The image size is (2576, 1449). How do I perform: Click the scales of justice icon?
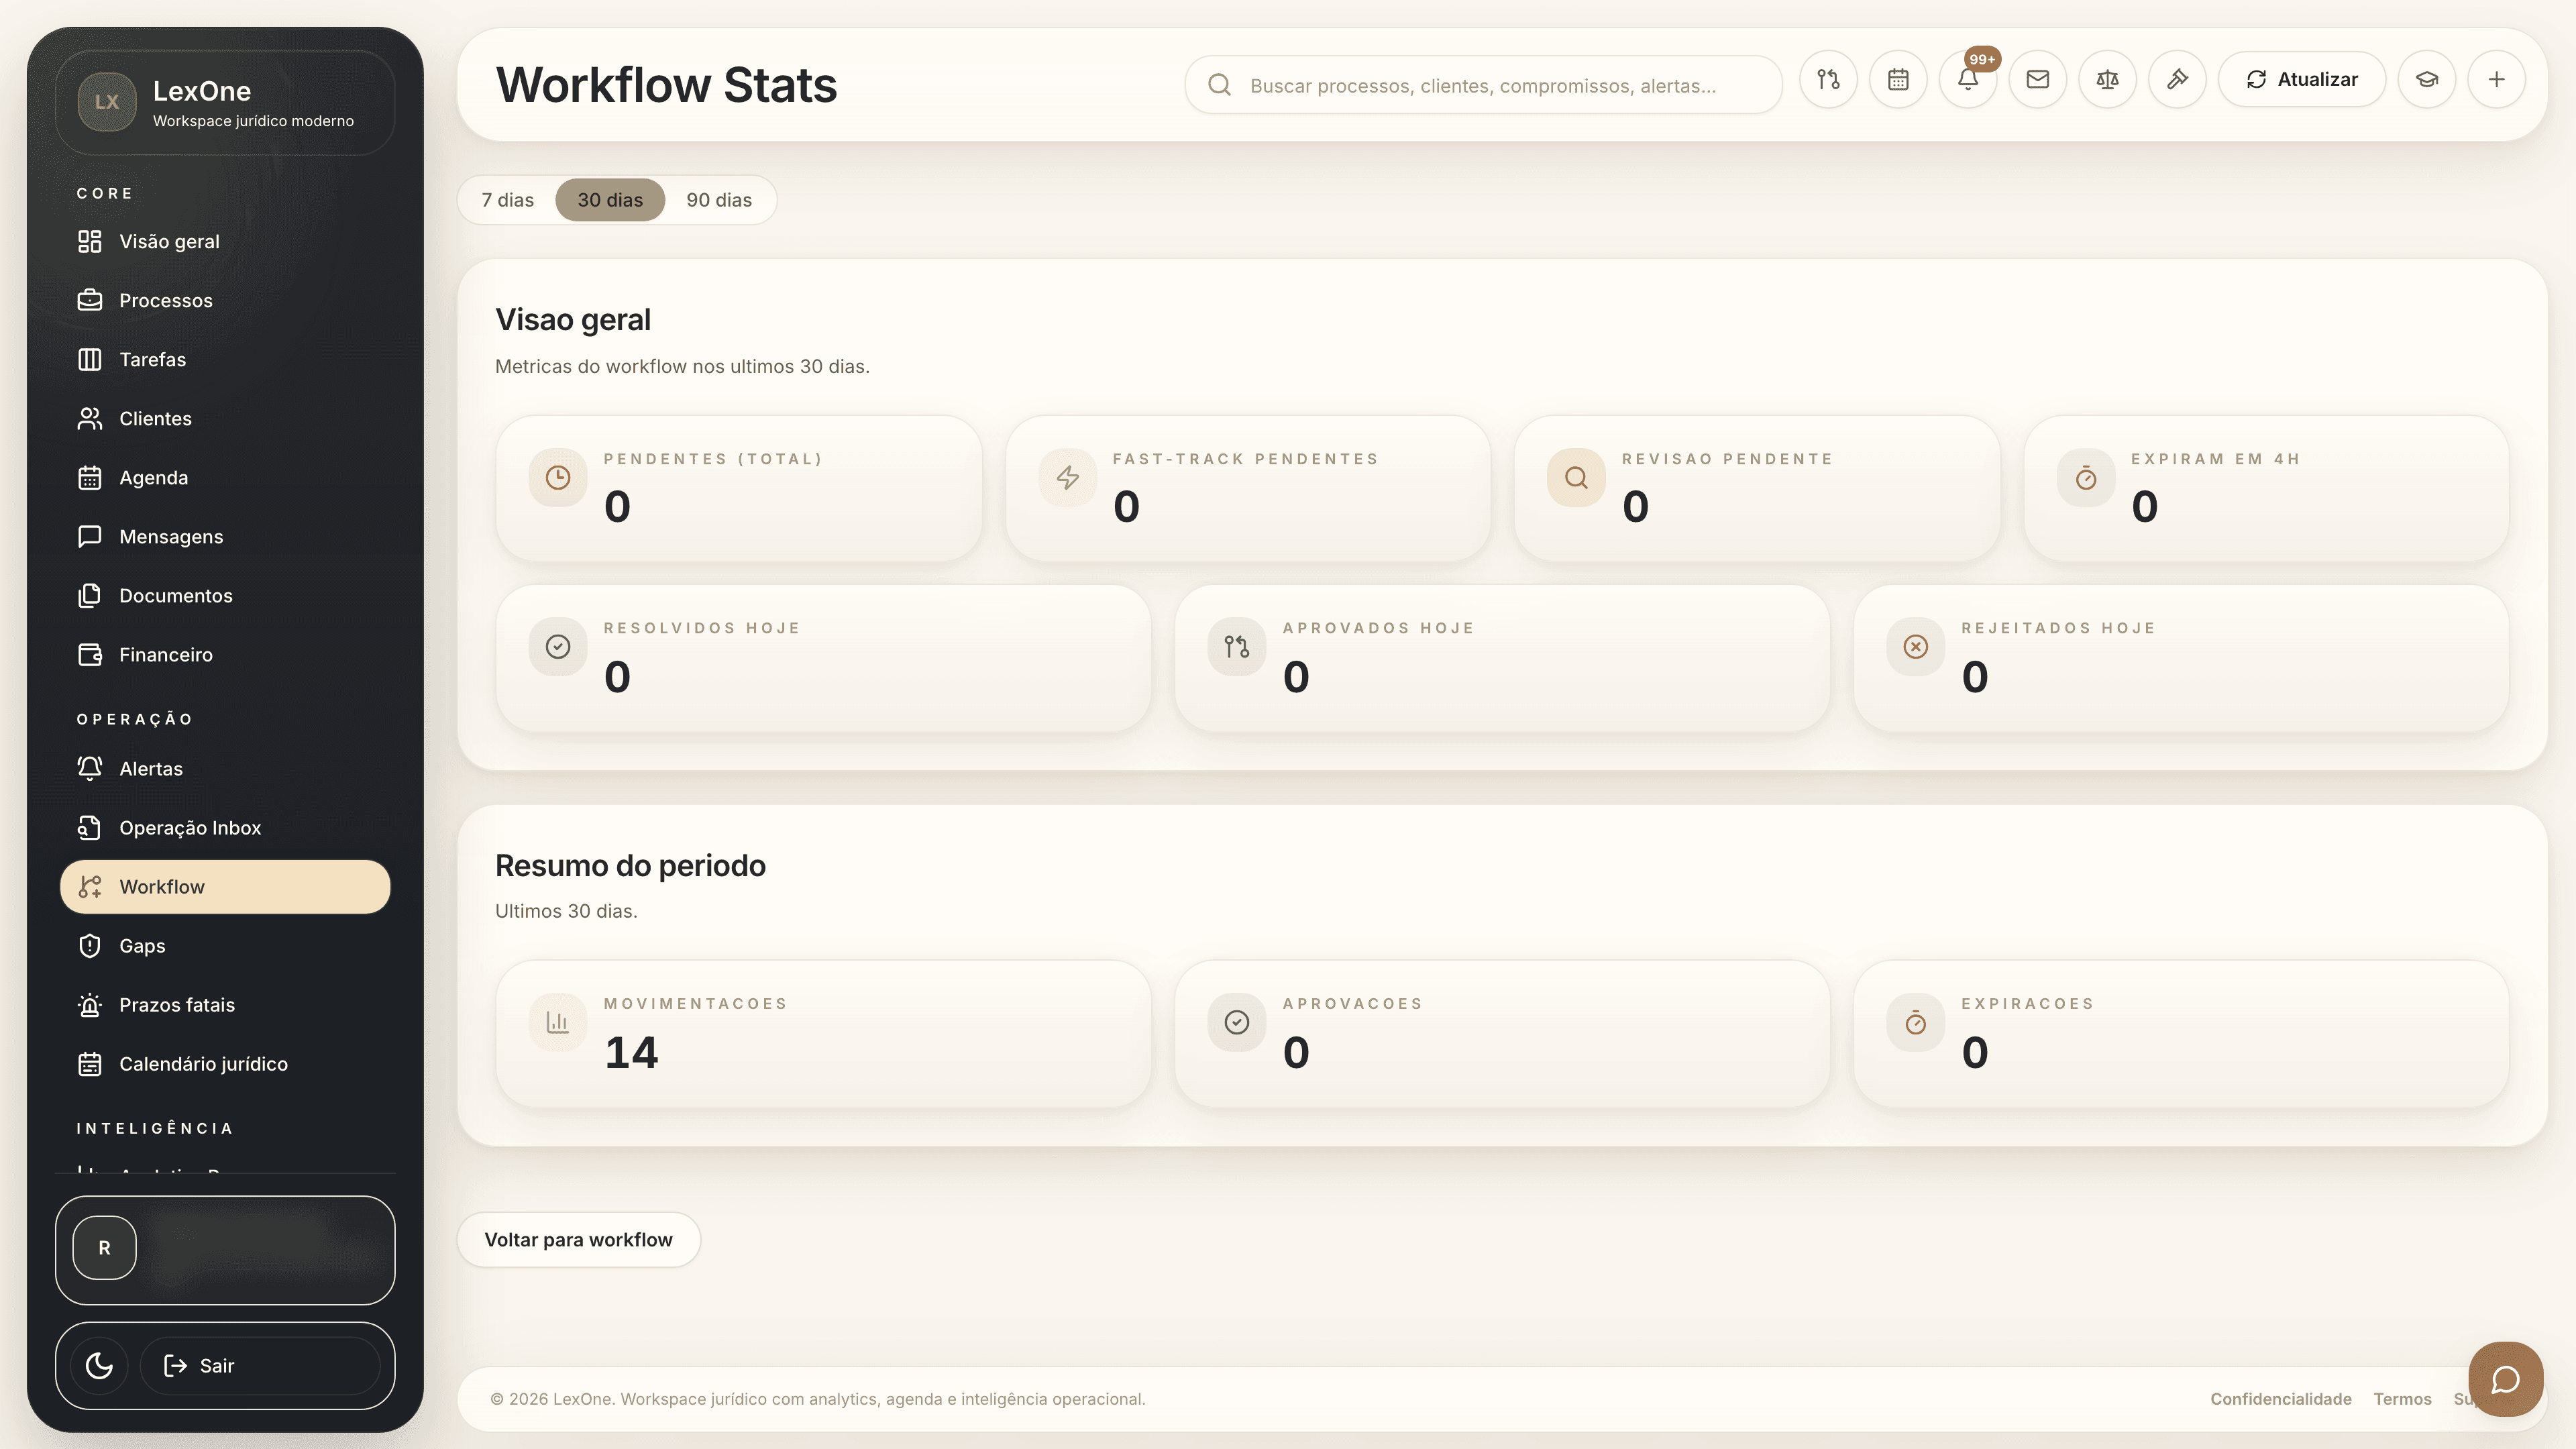coord(2107,80)
